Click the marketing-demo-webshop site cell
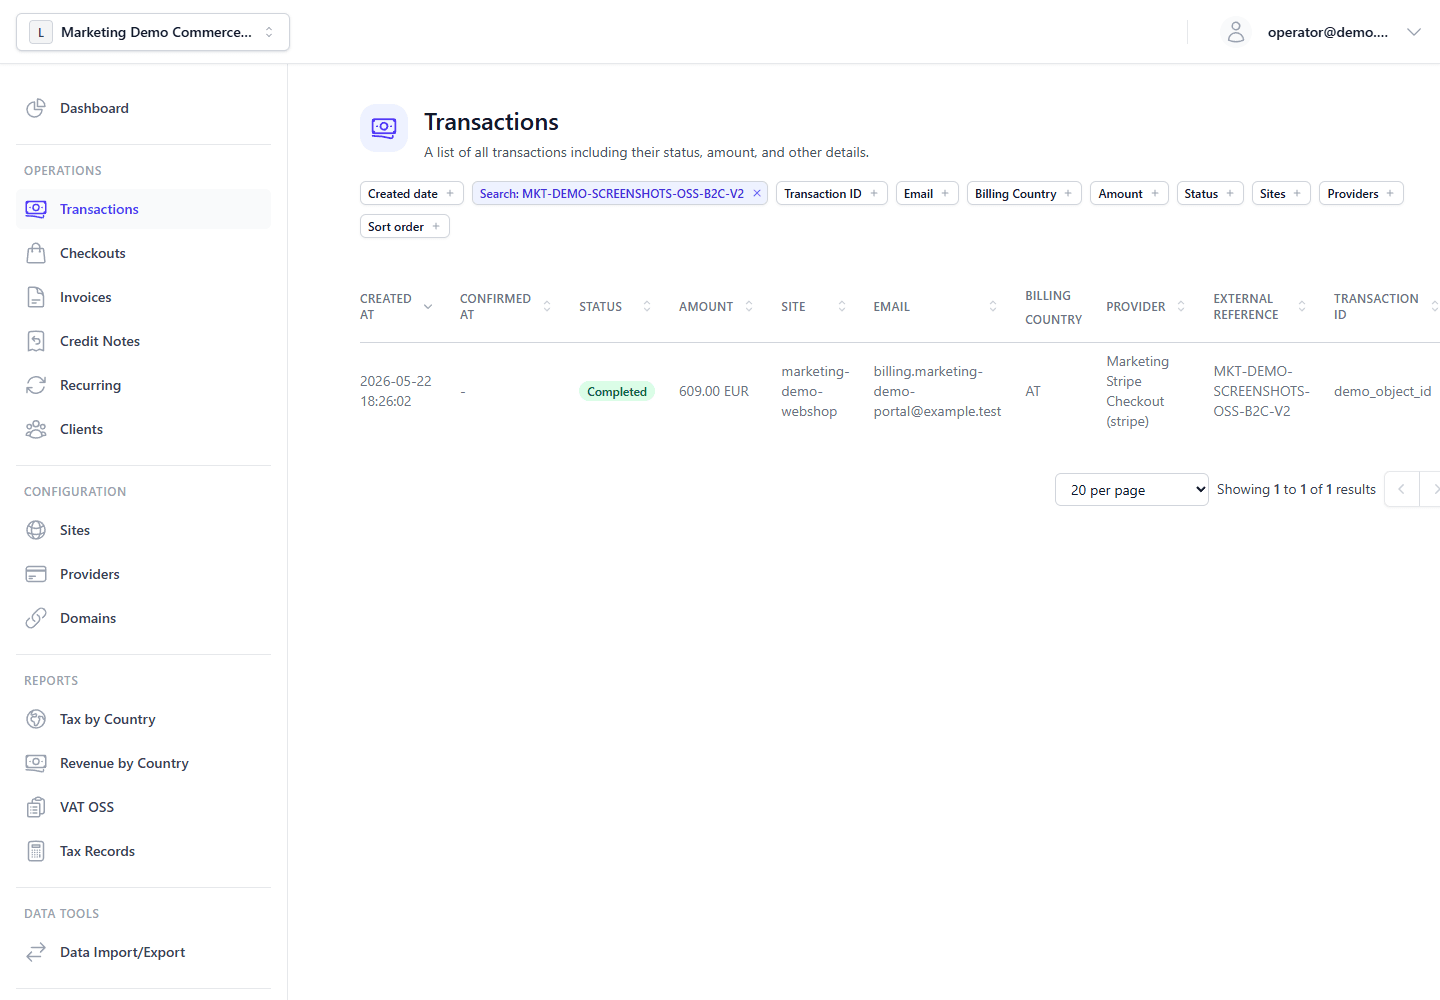The height and width of the screenshot is (1000, 1440). point(815,391)
